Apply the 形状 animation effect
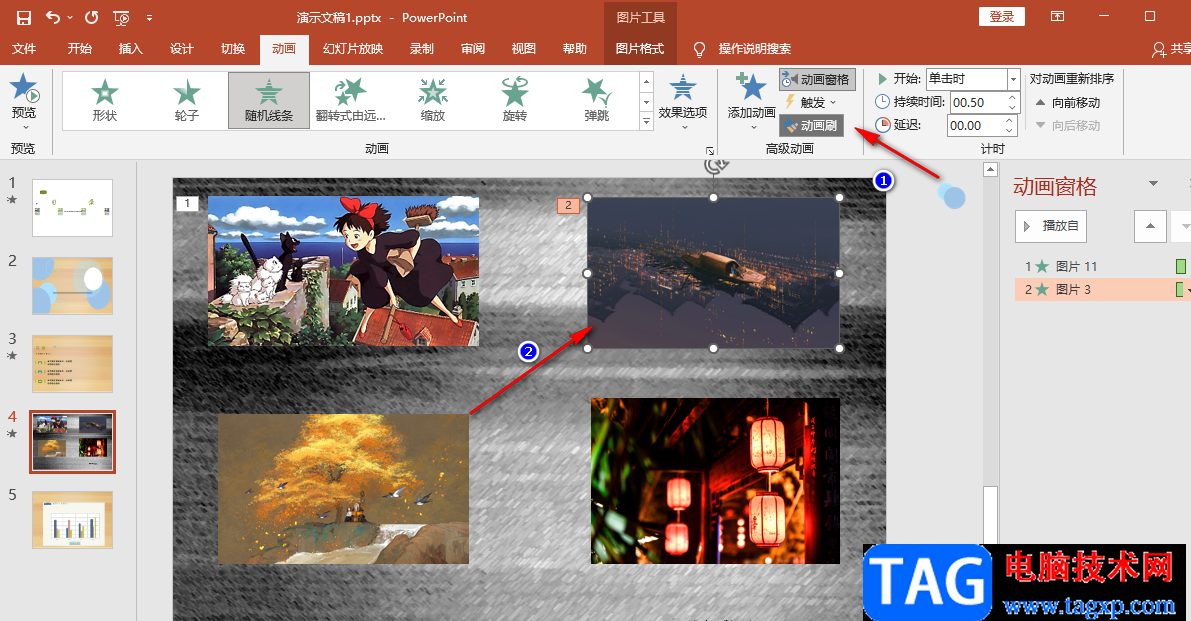Viewport: 1191px width, 621px height. (x=105, y=100)
